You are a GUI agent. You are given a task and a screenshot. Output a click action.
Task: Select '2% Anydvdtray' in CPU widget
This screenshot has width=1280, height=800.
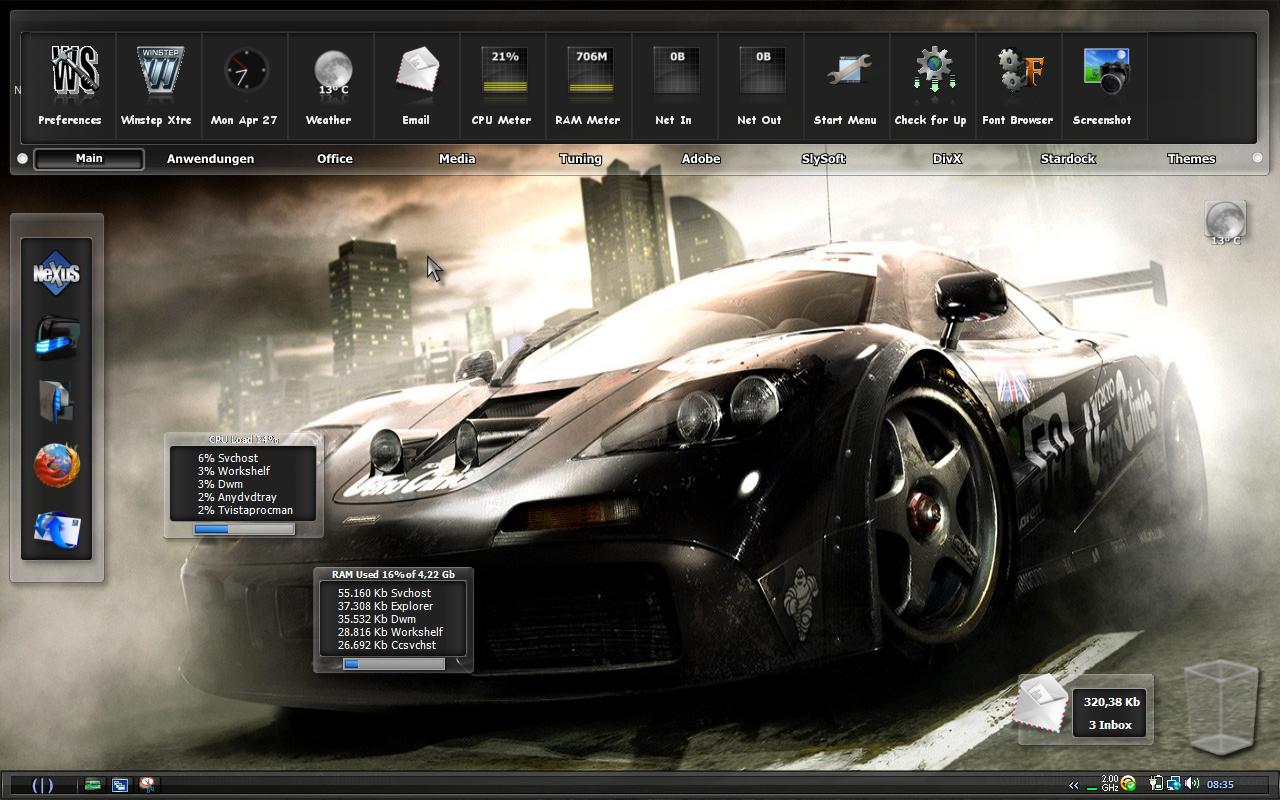[237, 497]
